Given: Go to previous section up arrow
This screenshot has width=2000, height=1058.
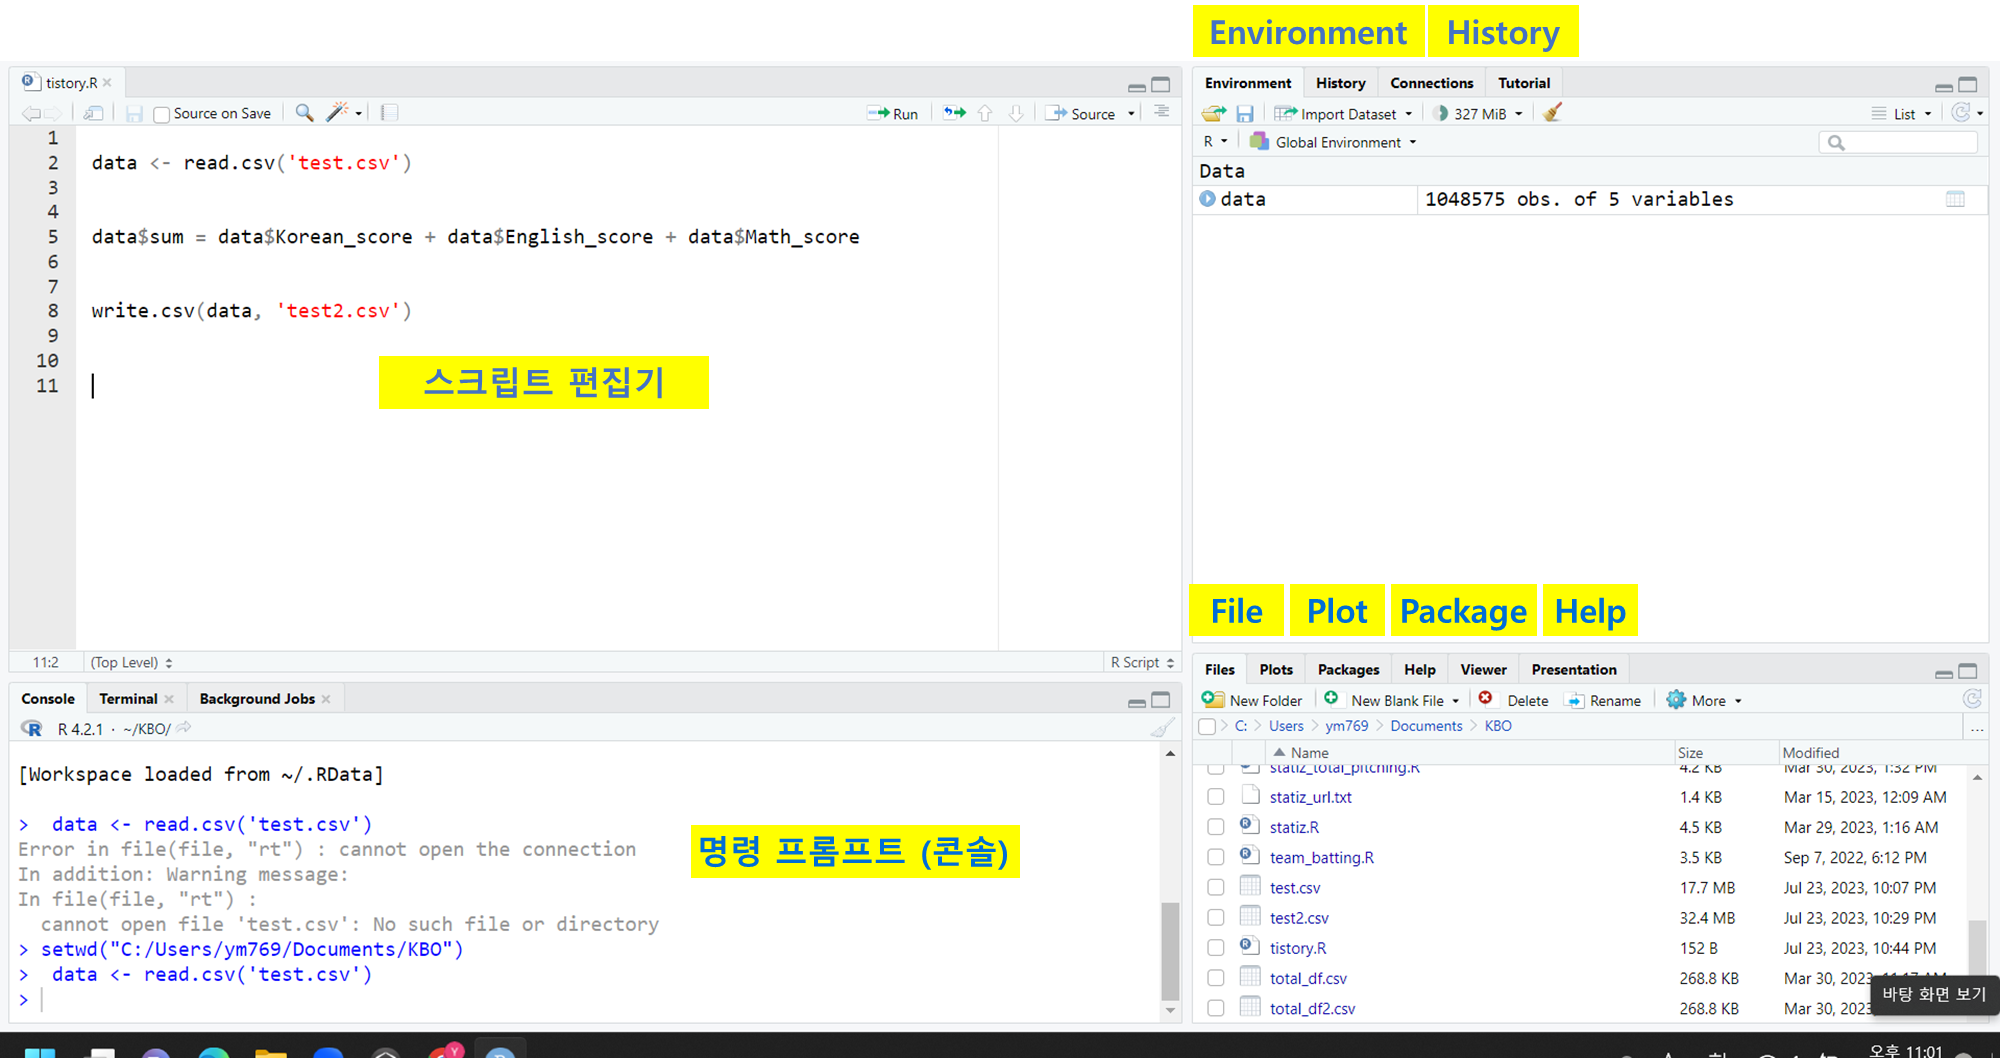Looking at the screenshot, I should tap(985, 113).
